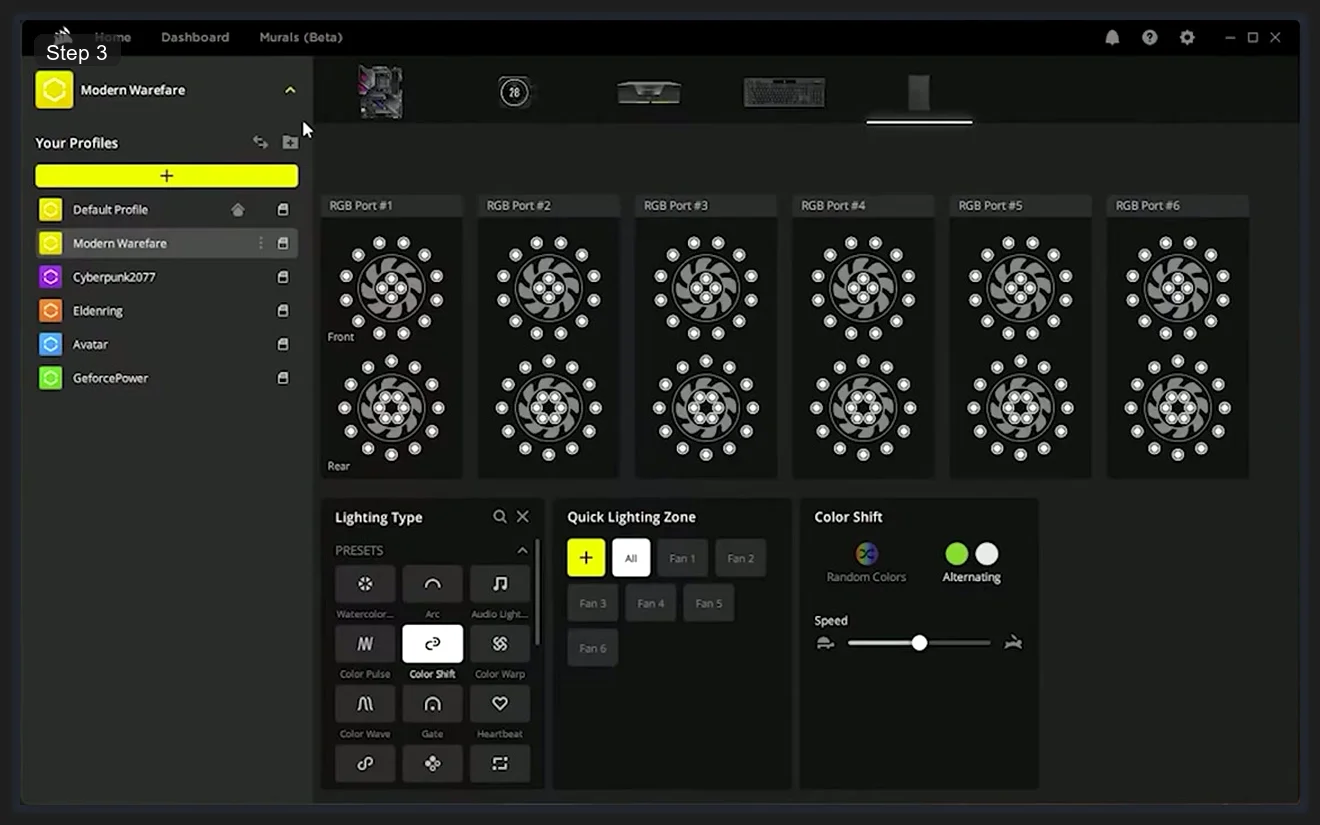Viewport: 1320px width, 825px height.
Task: Collapse the Modern Warefare profile header
Action: [289, 89]
